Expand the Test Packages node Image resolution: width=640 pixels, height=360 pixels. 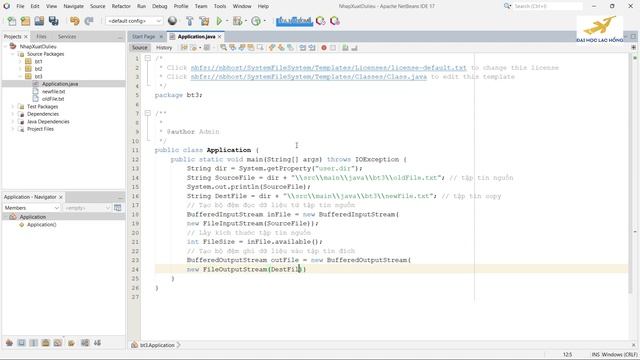[13, 107]
